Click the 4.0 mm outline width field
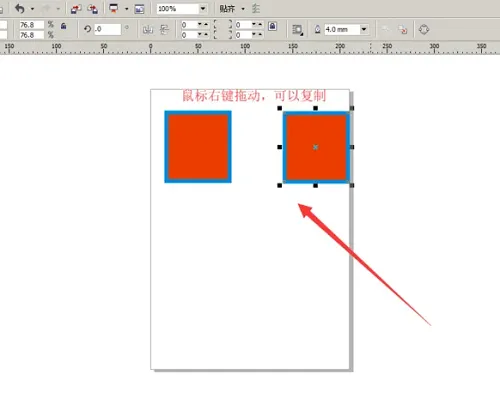Viewport: 500px width, 398px height. 342,29
